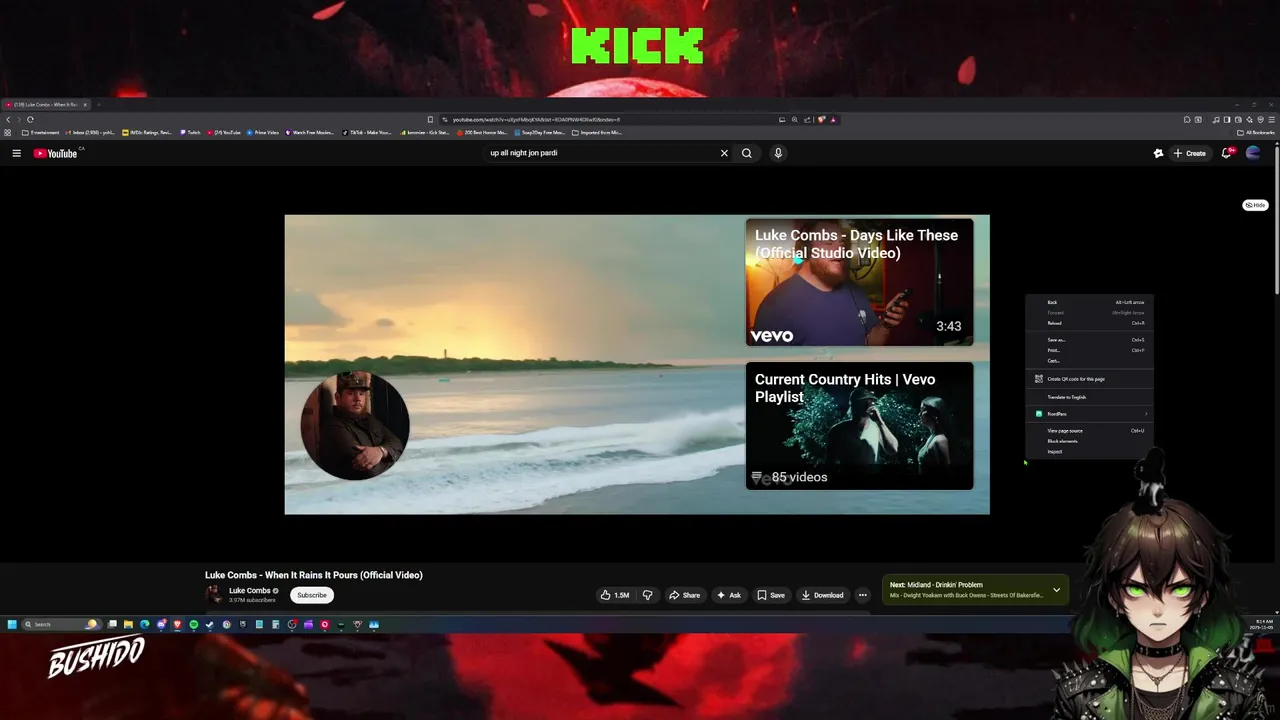This screenshot has height=720, width=1280.
Task: Open more actions three-dot menu
Action: (862, 595)
